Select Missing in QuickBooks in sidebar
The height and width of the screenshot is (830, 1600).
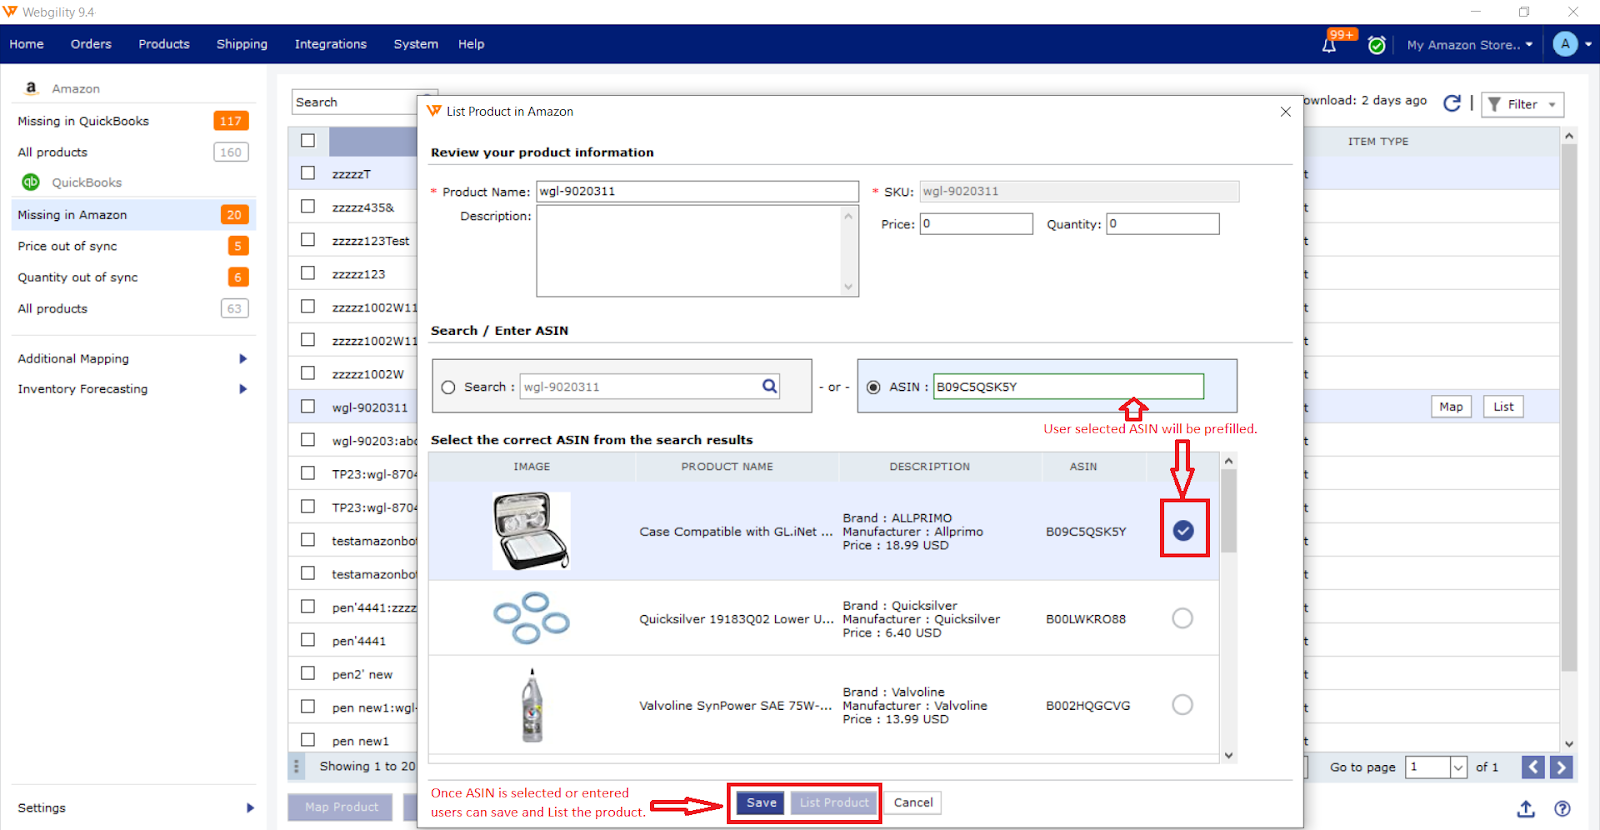(132, 121)
